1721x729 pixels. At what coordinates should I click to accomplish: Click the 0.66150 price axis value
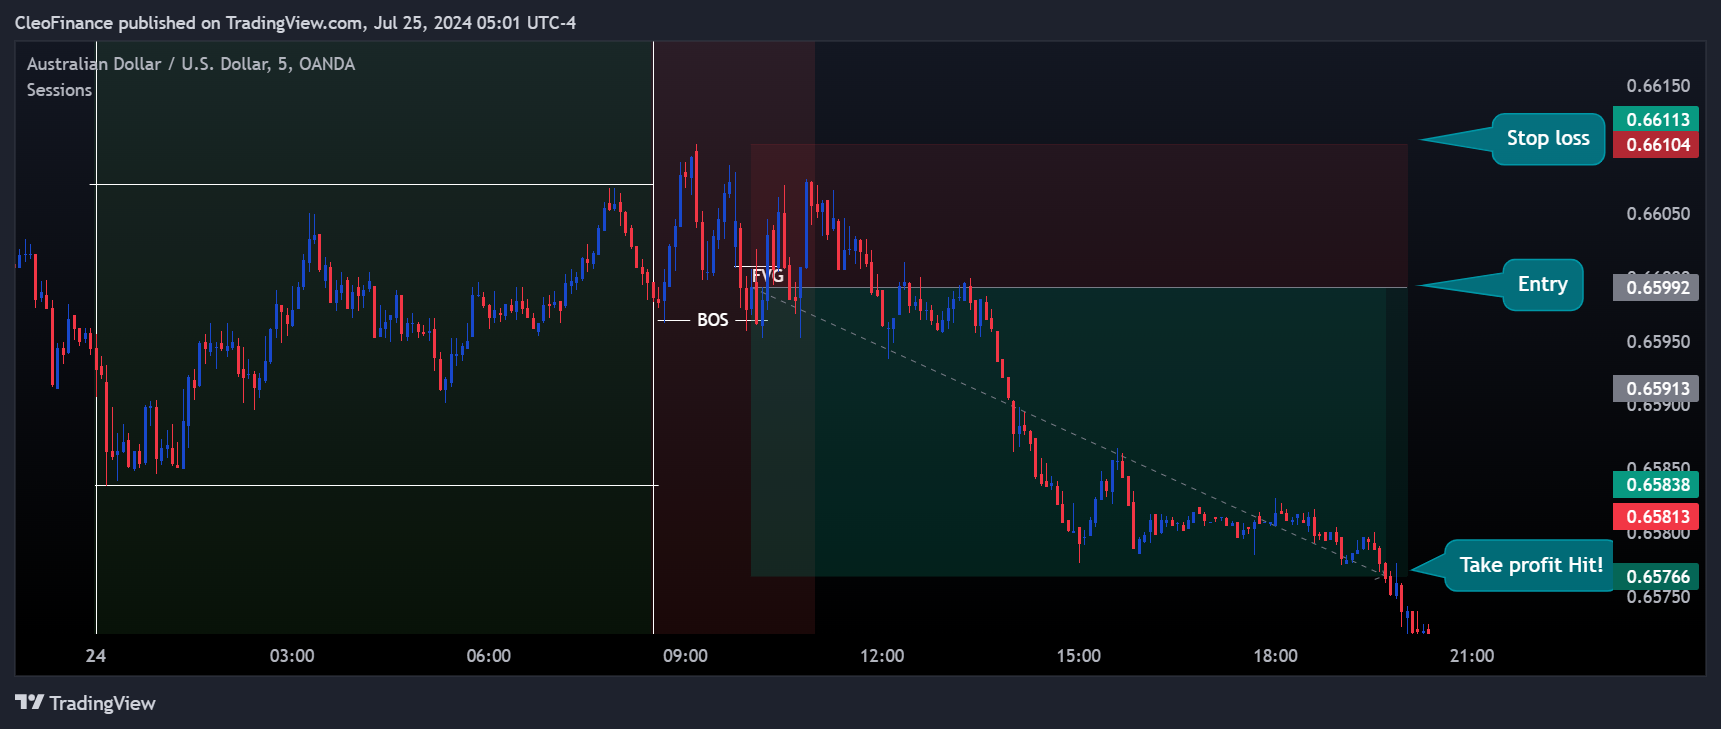coord(1658,86)
